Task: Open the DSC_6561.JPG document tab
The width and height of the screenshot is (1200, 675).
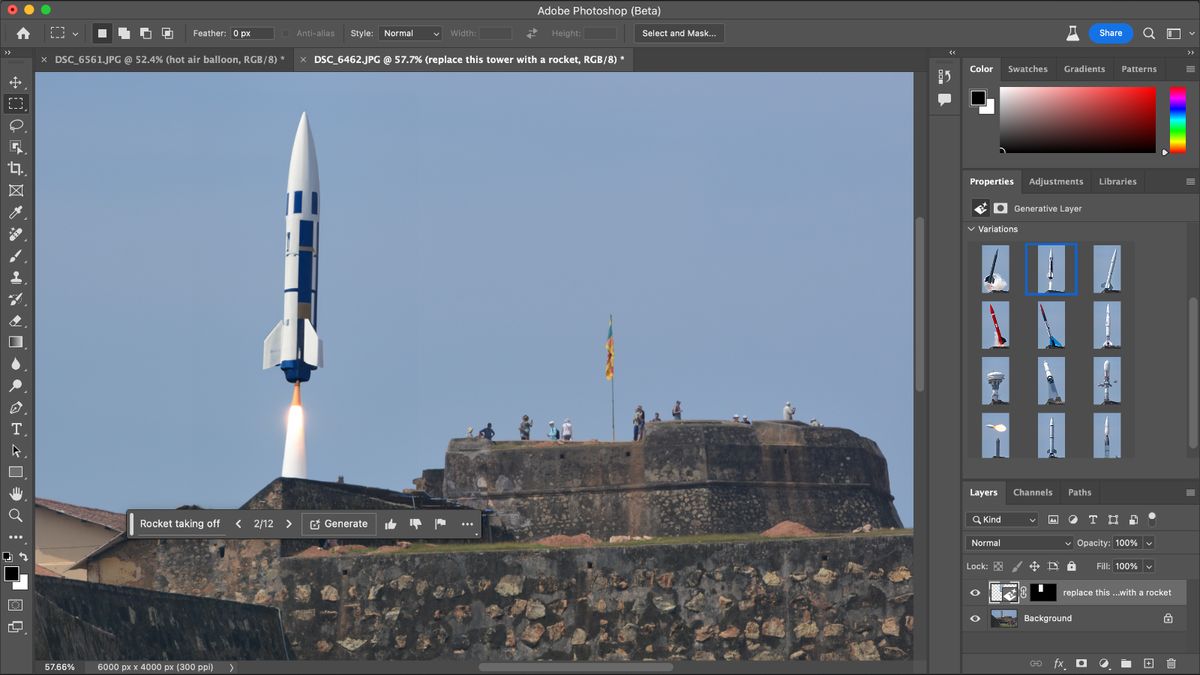Action: coord(169,60)
